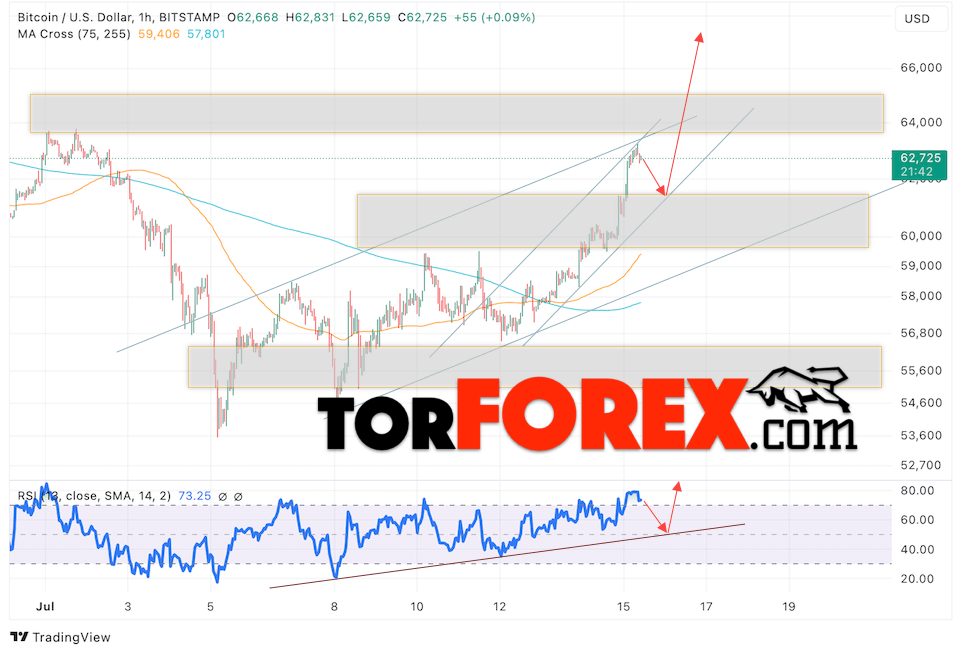
Task: Click the change value +55 (+0.09%)
Action: pos(494,18)
